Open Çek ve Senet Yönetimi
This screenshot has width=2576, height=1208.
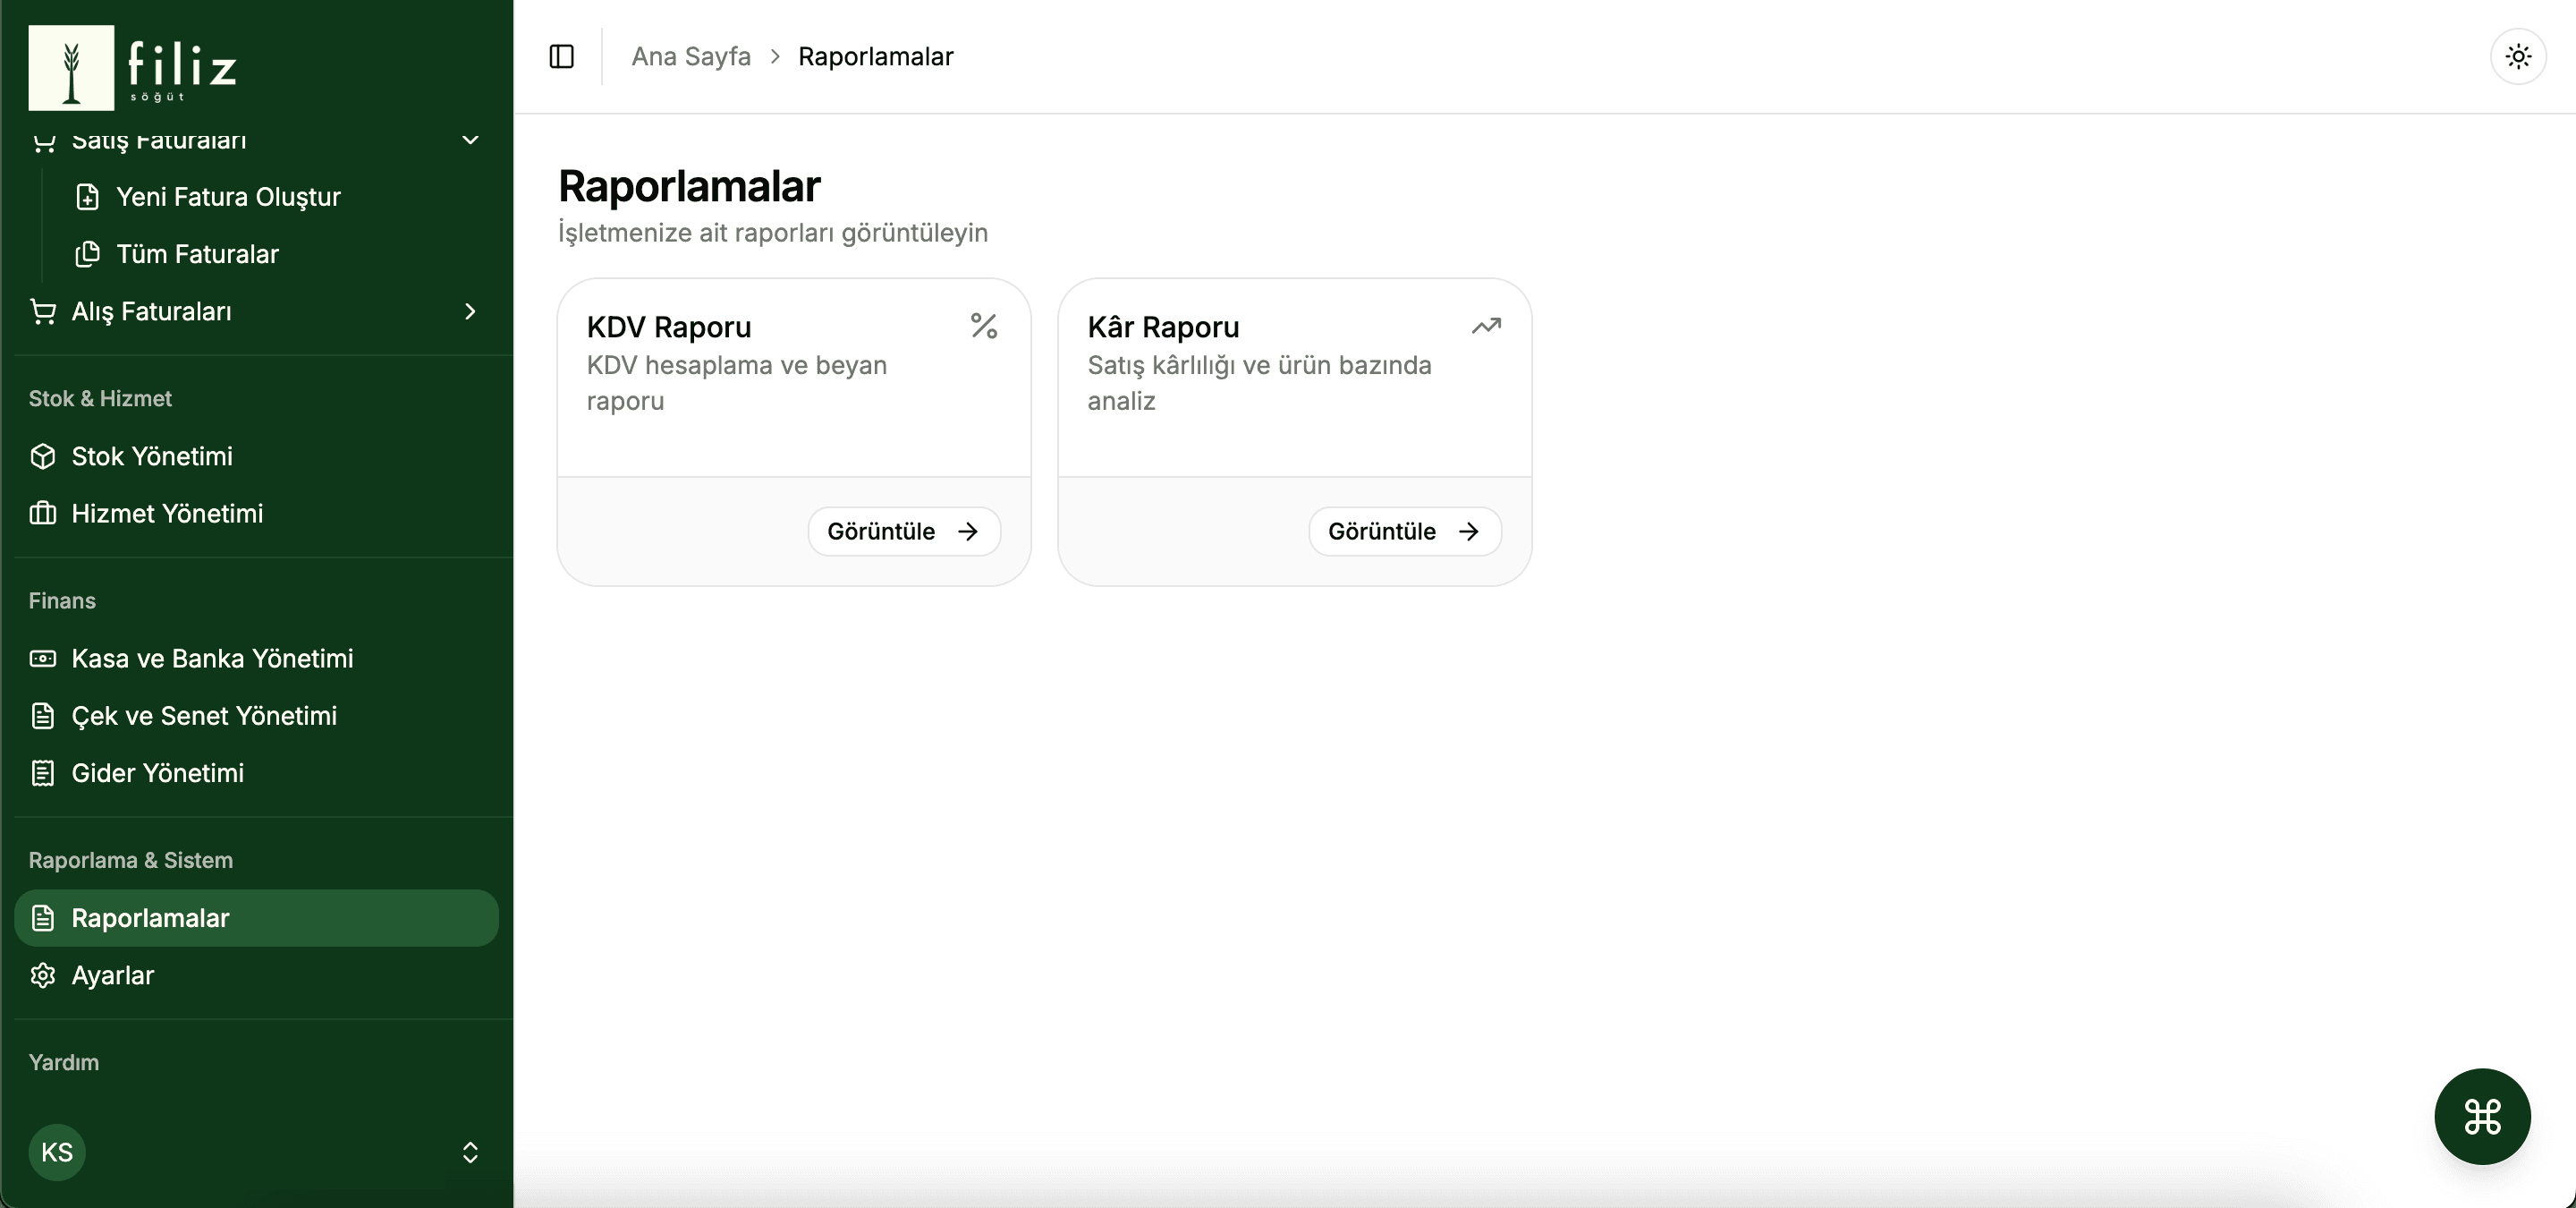257,716
